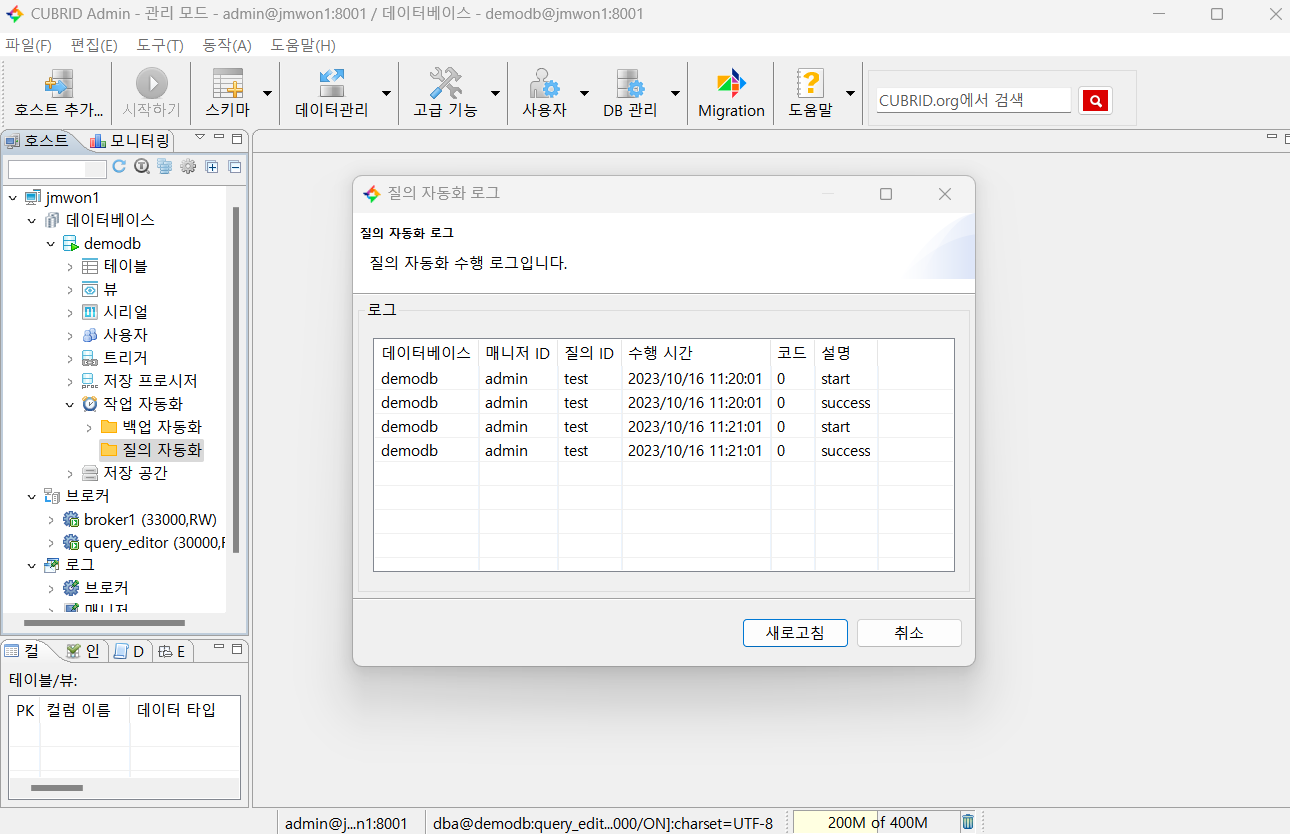Expand the 테이블 tree node

pos(70,267)
